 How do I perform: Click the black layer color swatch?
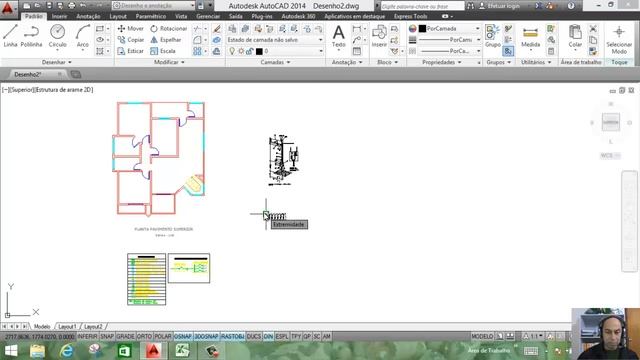(259, 51)
